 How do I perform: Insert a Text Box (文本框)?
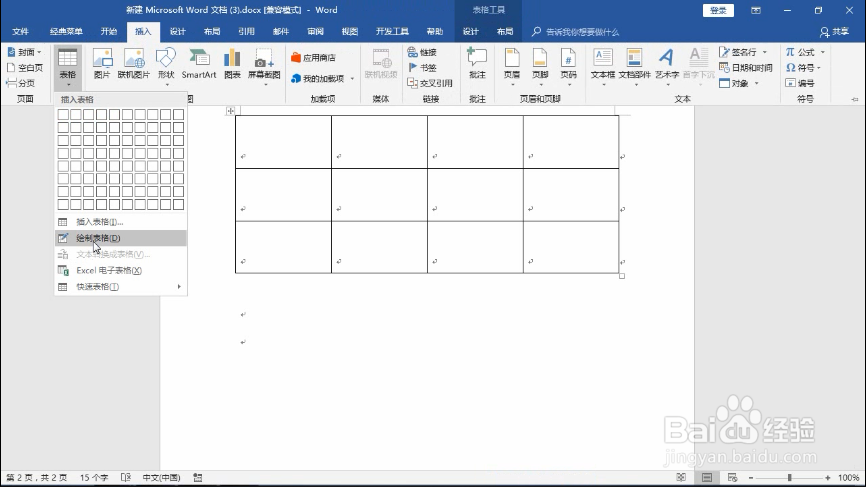pos(603,67)
